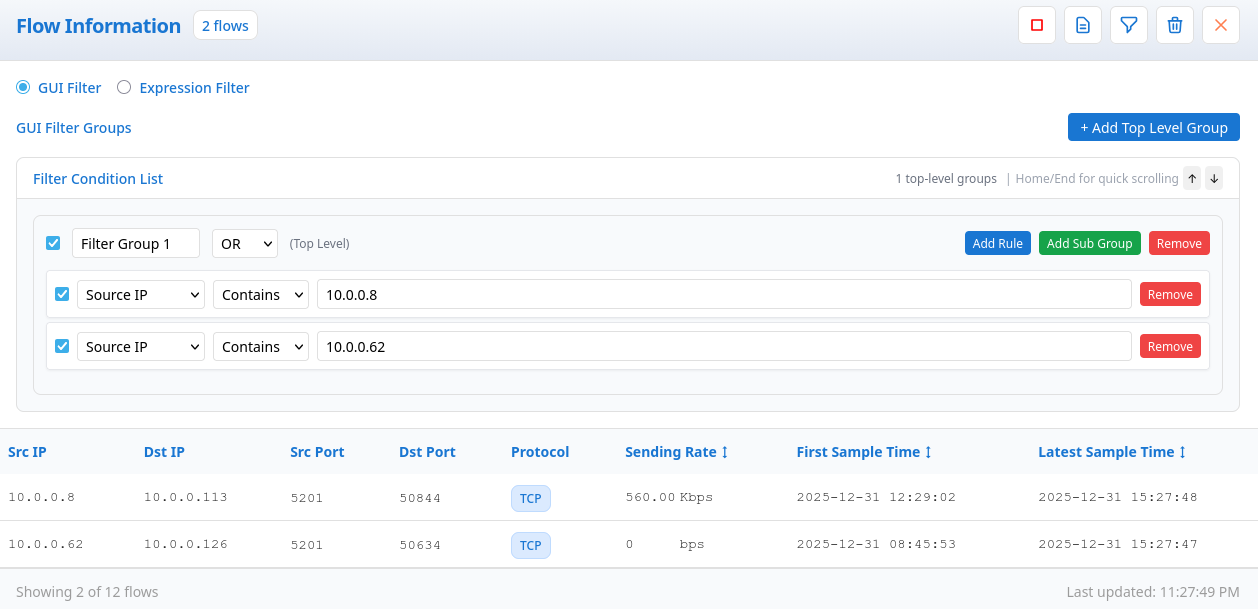Screen dimensions: 1258x609
Task: Sort by First Sample Time column
Action: click(864, 452)
